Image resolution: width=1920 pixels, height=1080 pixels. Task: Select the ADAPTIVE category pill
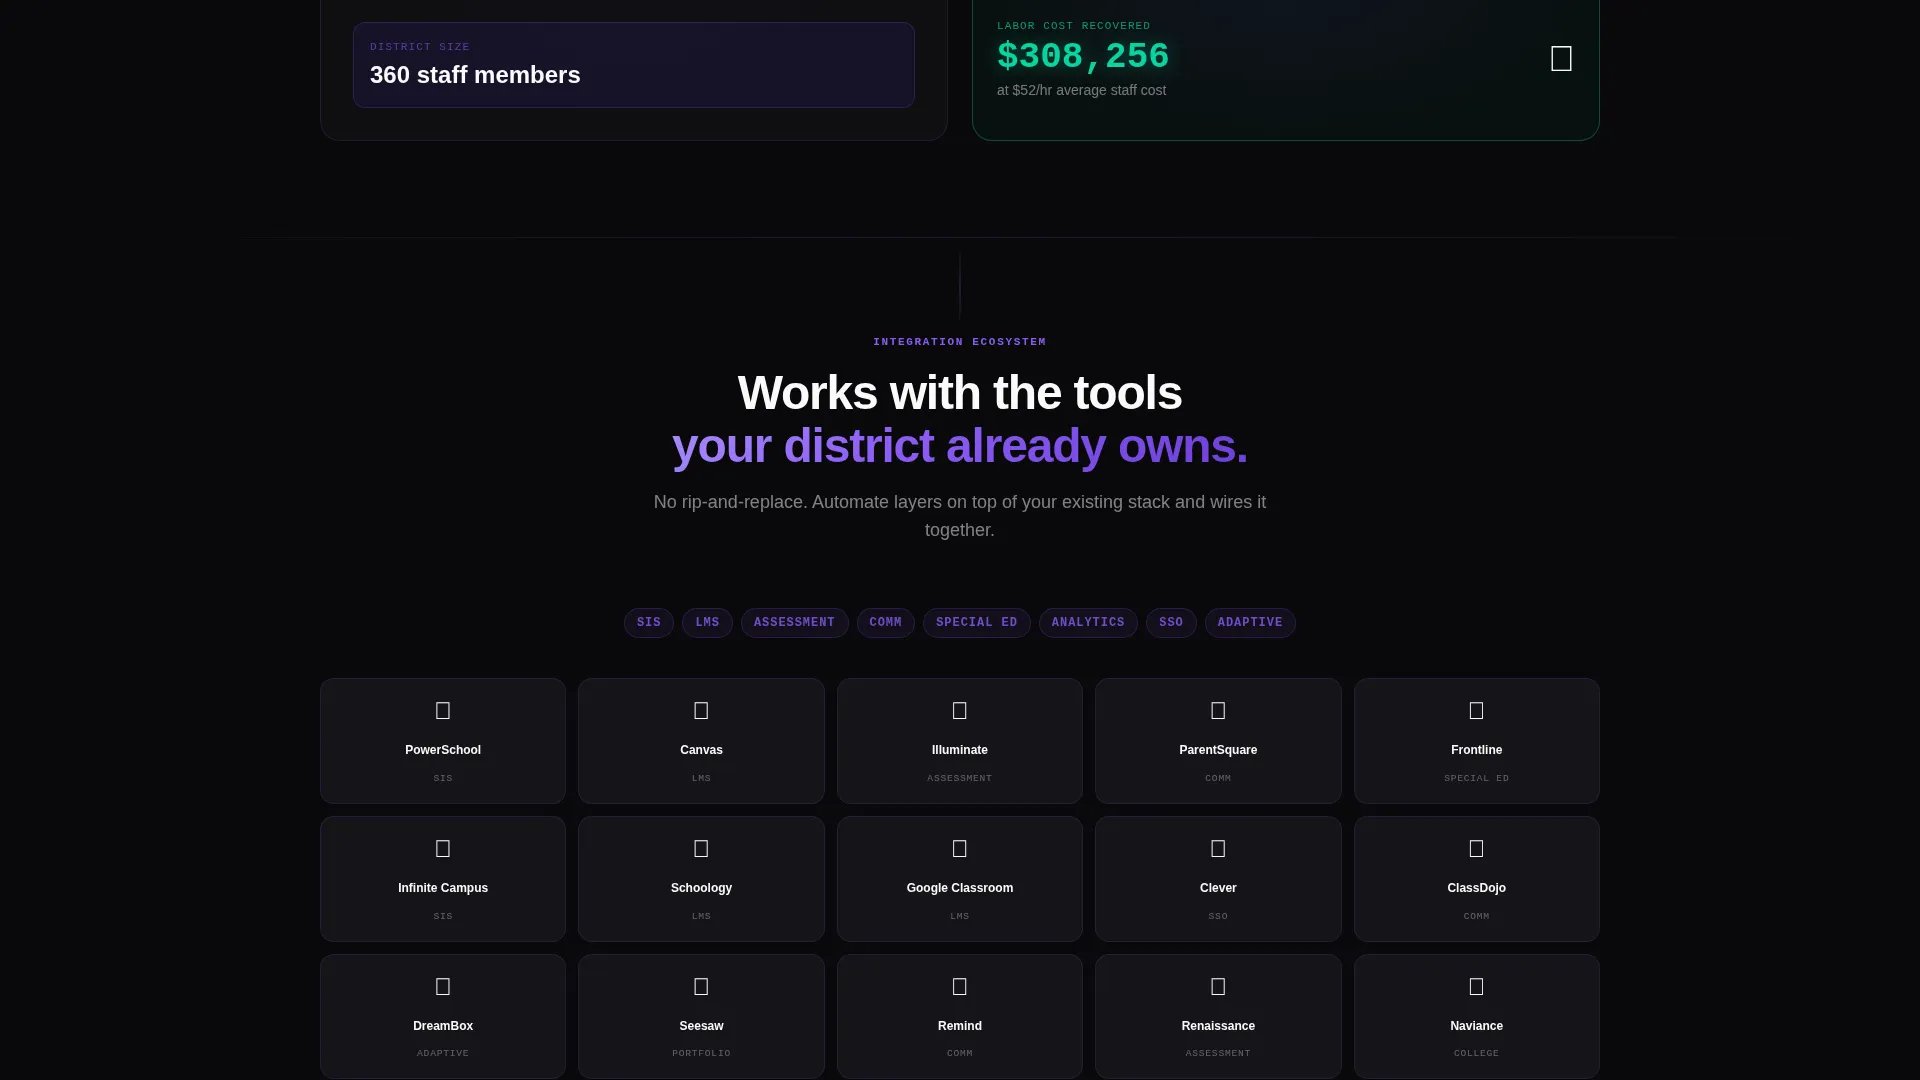pos(1250,623)
